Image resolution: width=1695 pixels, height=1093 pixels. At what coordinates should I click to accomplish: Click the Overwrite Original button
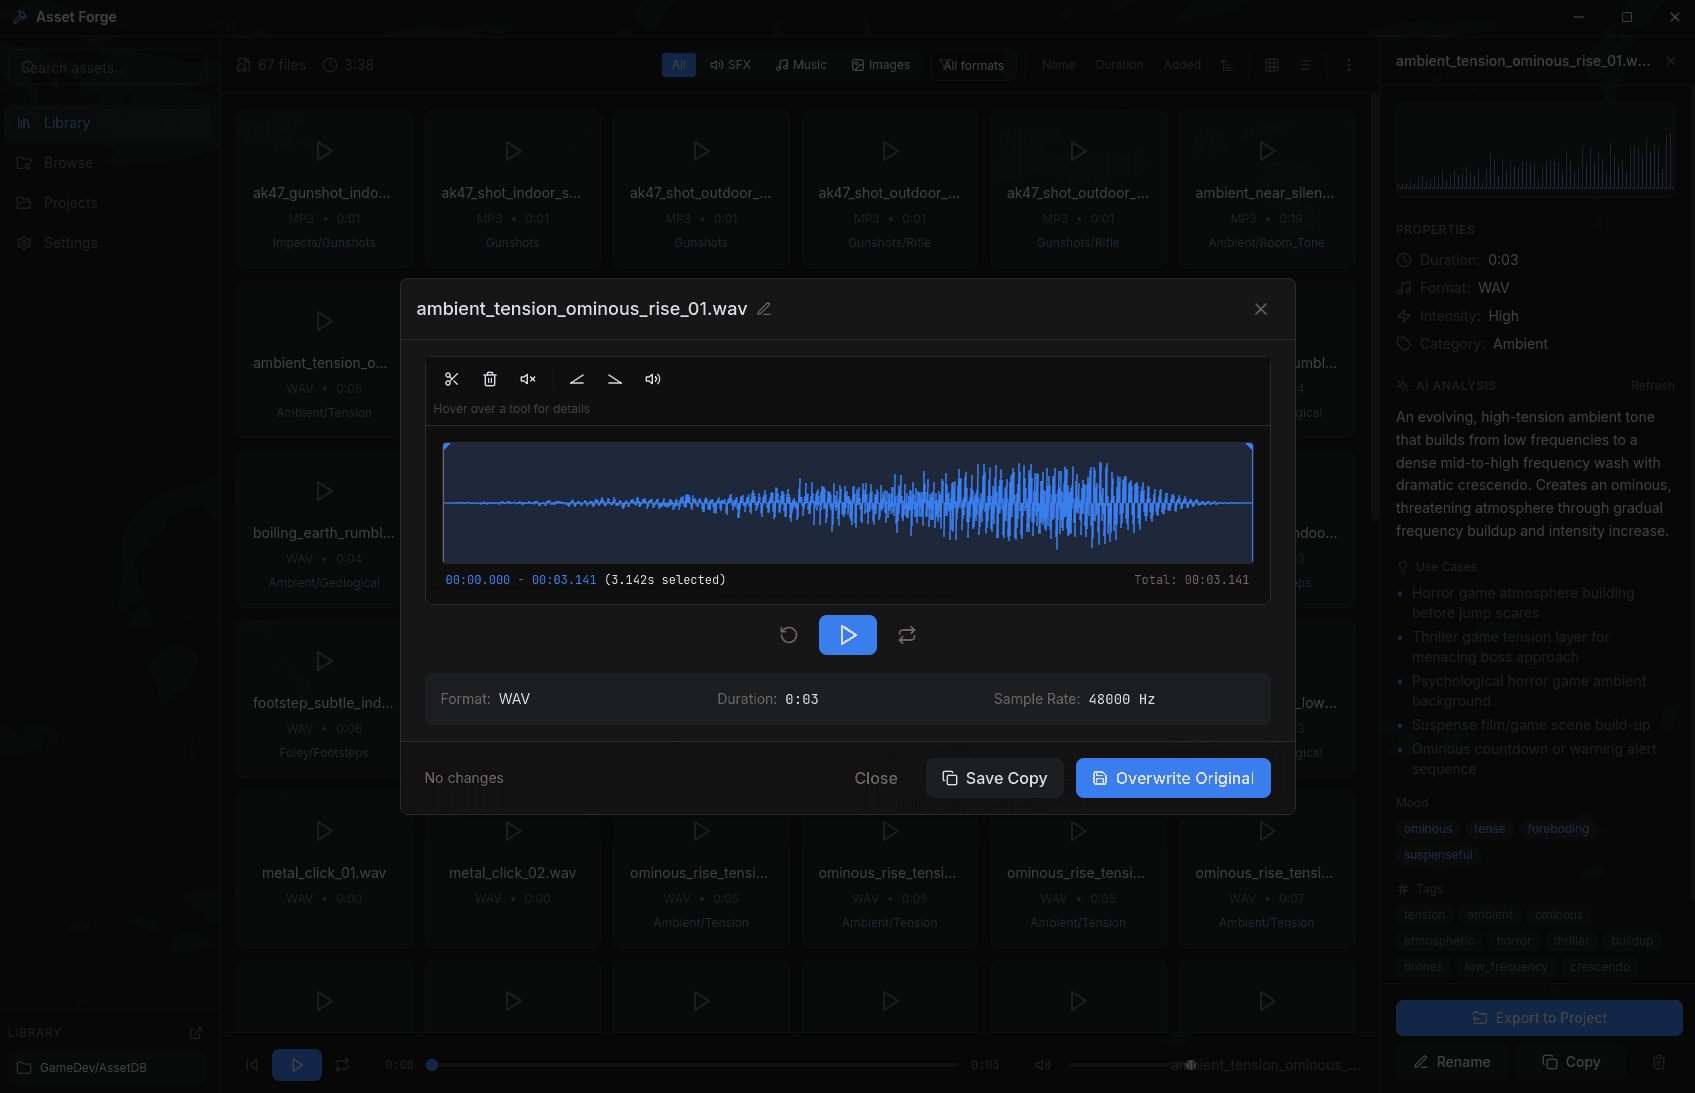[x=1172, y=778]
